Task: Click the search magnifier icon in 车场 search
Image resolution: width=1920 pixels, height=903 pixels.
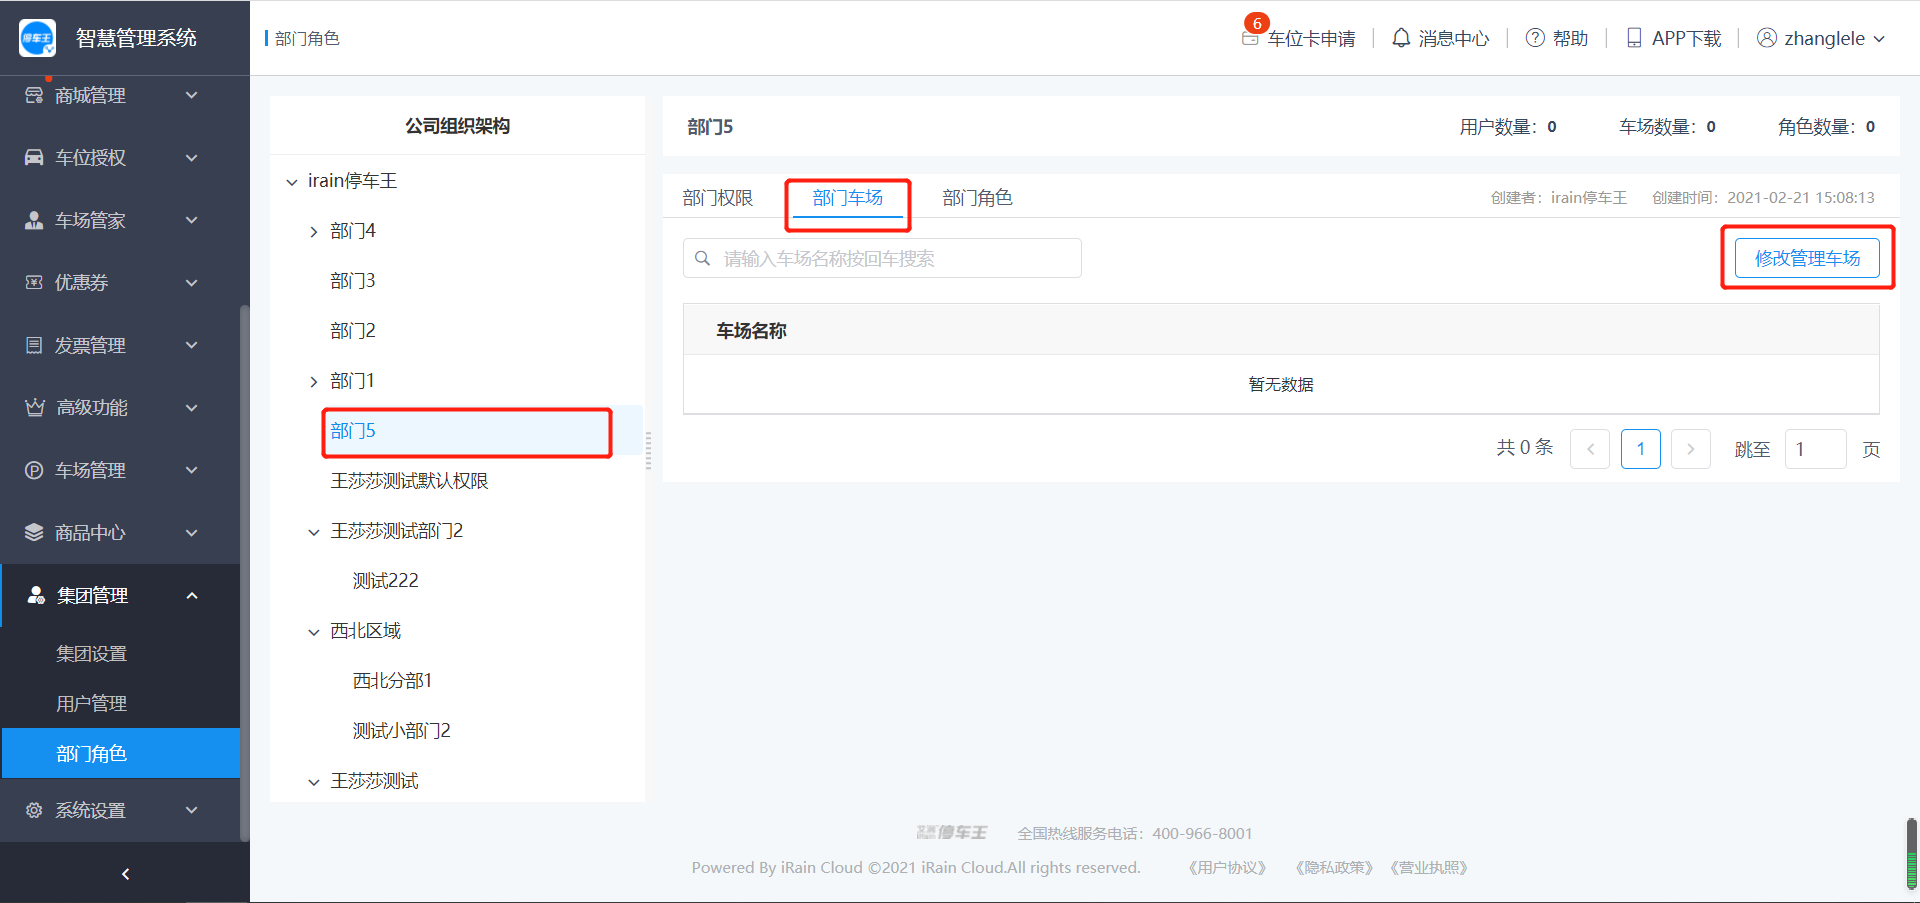Action: click(x=703, y=258)
